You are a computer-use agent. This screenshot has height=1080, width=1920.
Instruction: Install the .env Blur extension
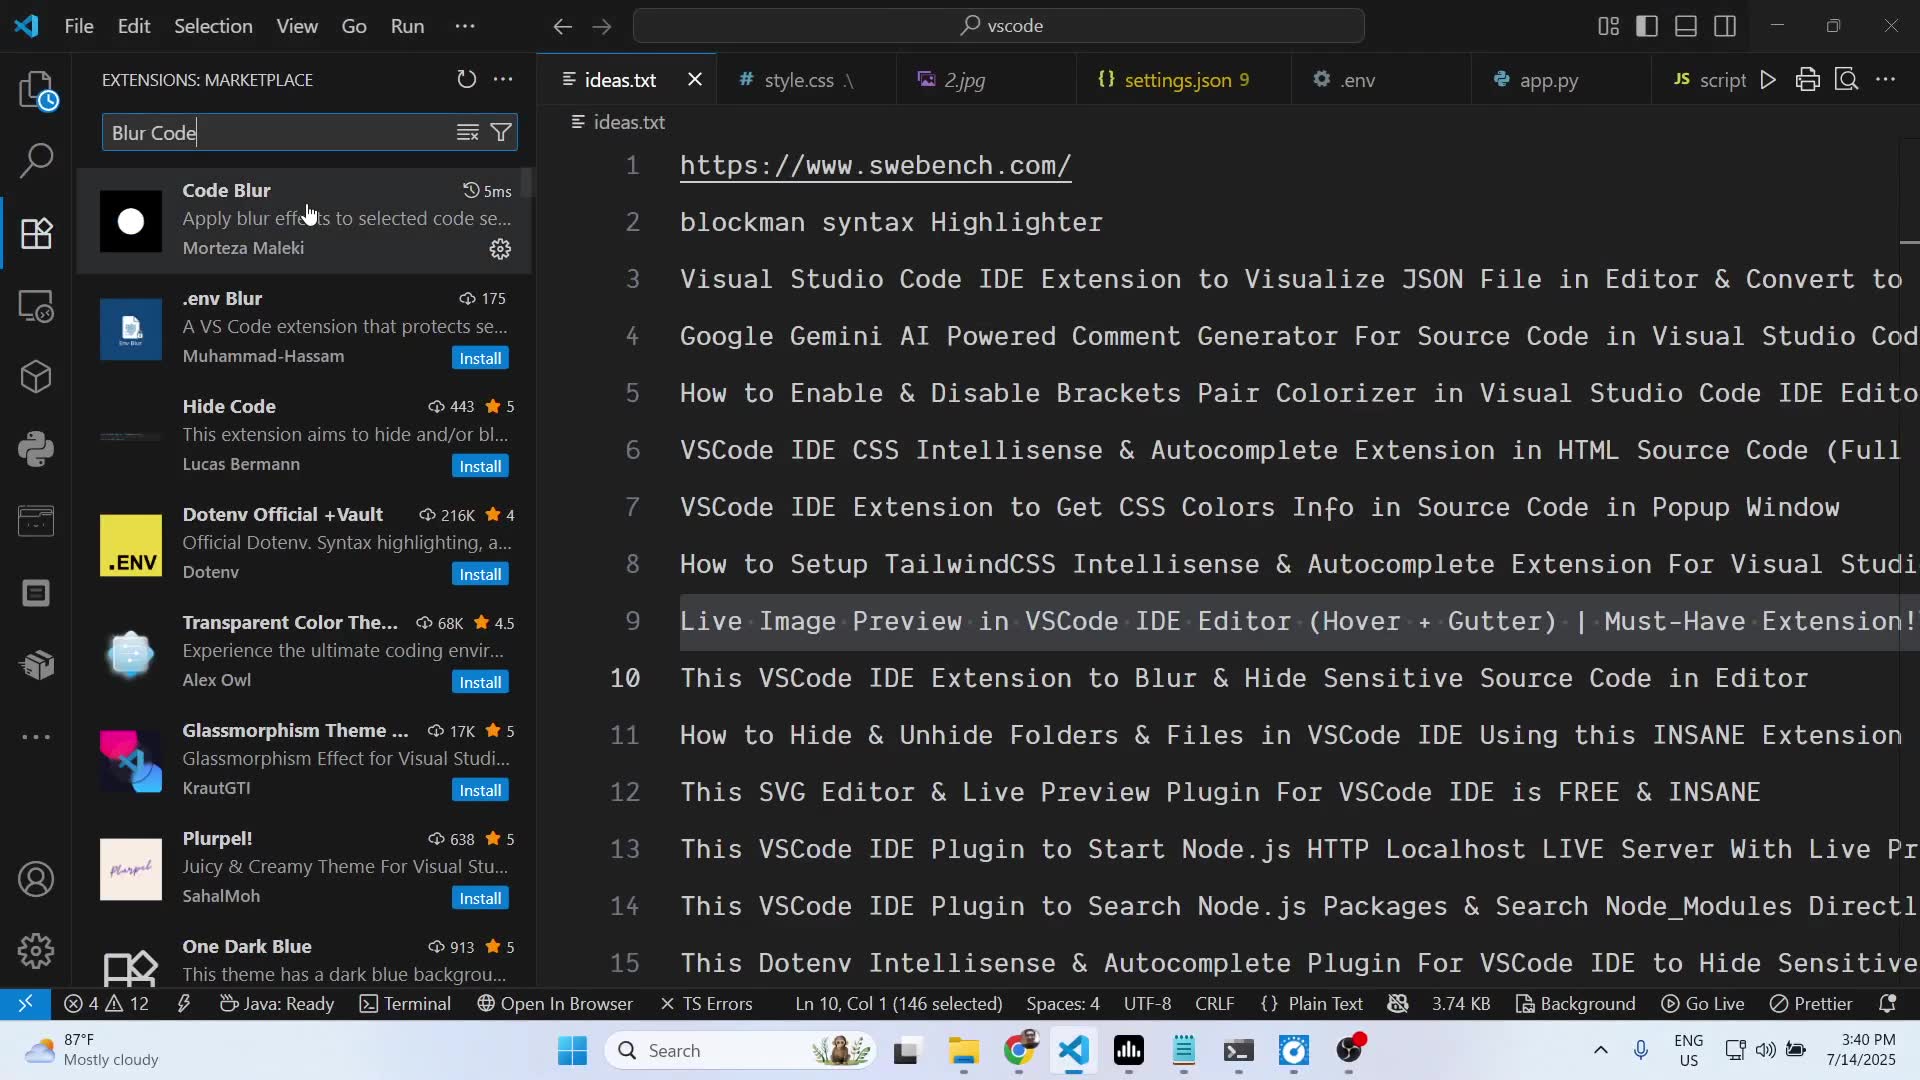(x=480, y=358)
